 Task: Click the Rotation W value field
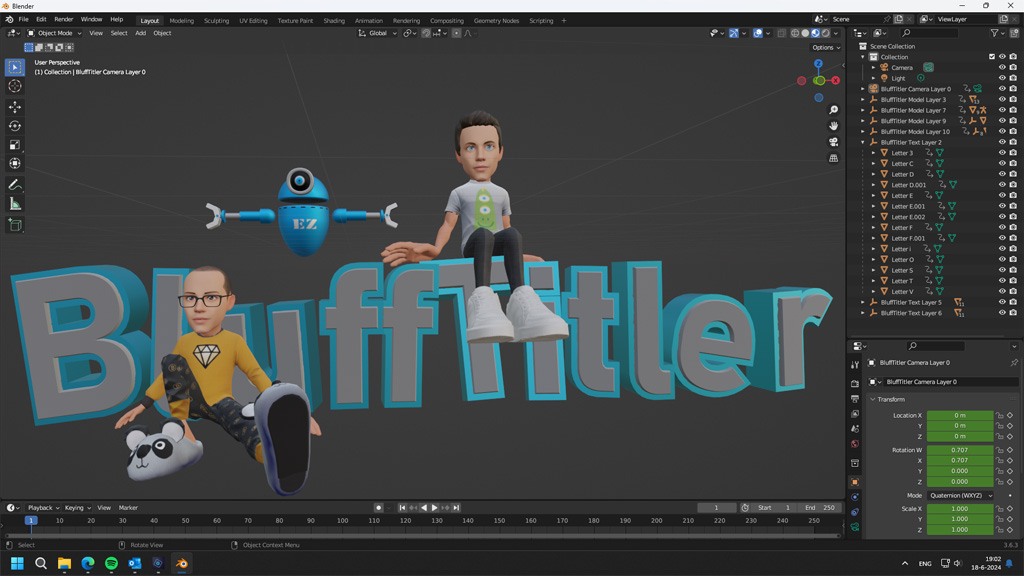960,450
